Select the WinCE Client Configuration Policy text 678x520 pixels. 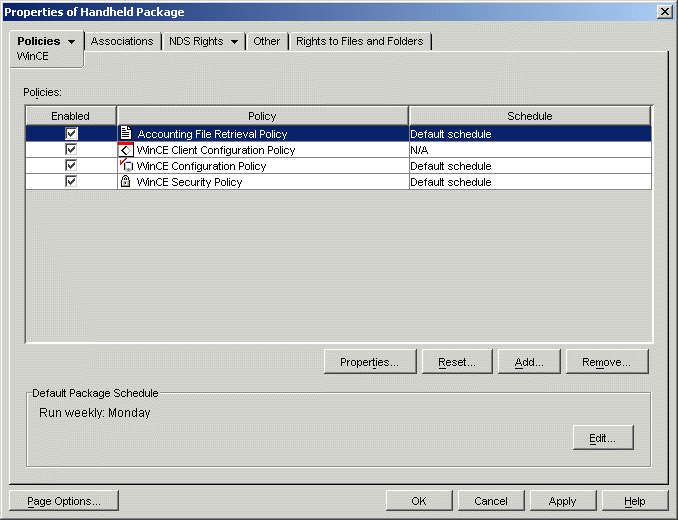(x=216, y=150)
